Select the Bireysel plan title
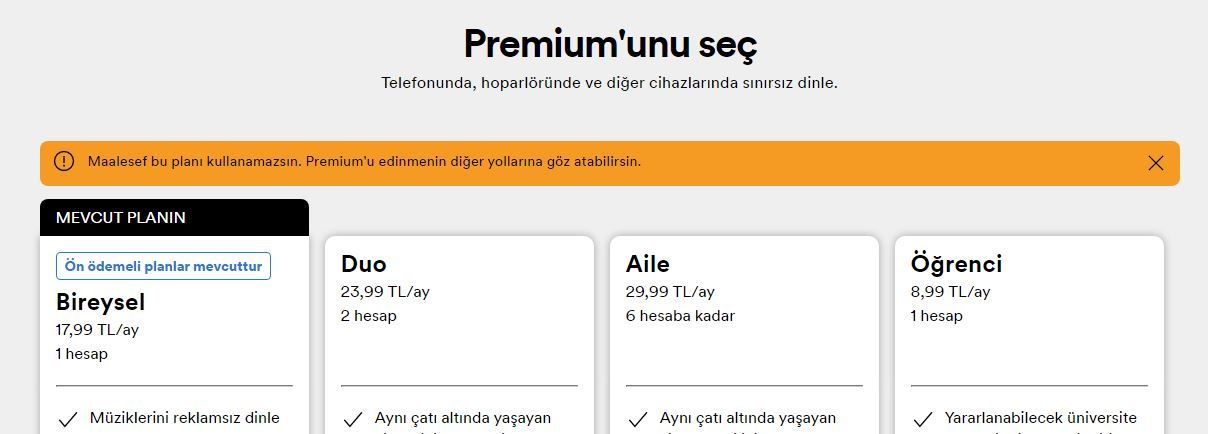The image size is (1208, 434). click(x=100, y=302)
